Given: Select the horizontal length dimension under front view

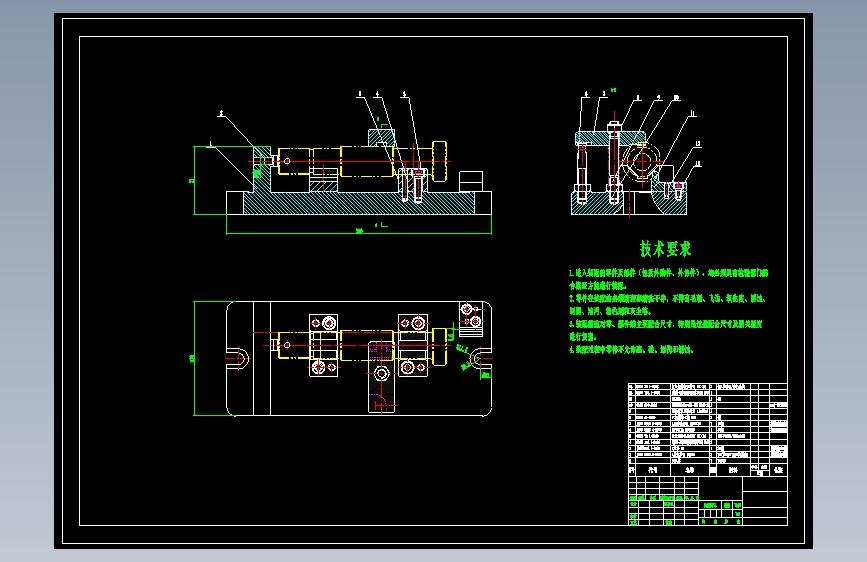Looking at the screenshot, I should pyautogui.click(x=359, y=232).
